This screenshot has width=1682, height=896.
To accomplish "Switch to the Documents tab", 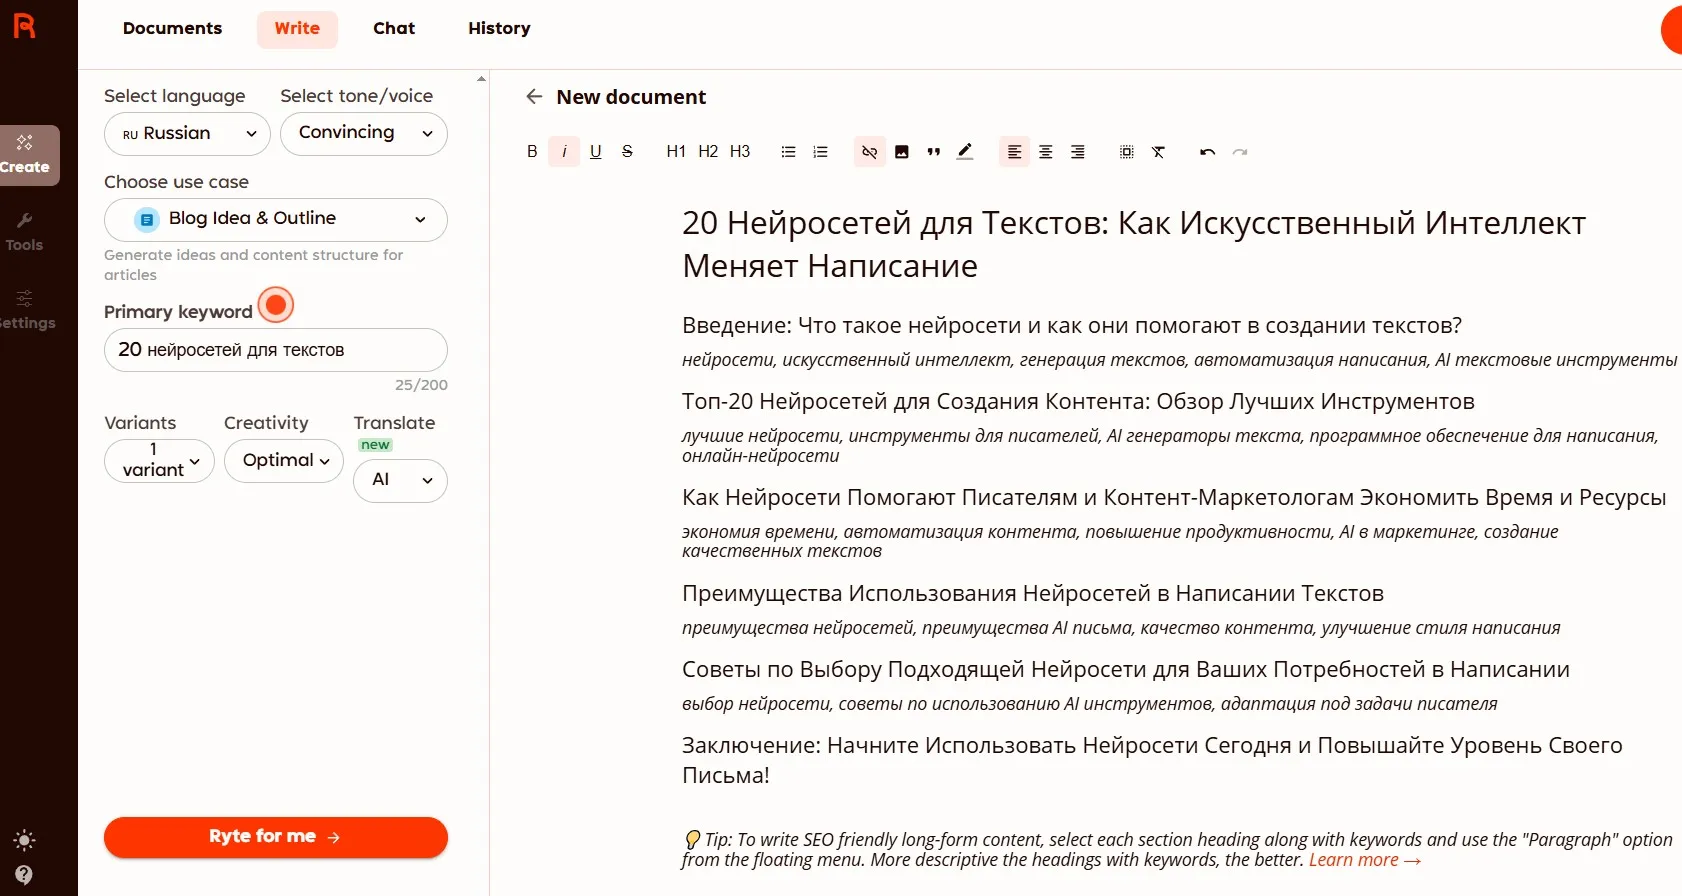I will [x=172, y=29].
